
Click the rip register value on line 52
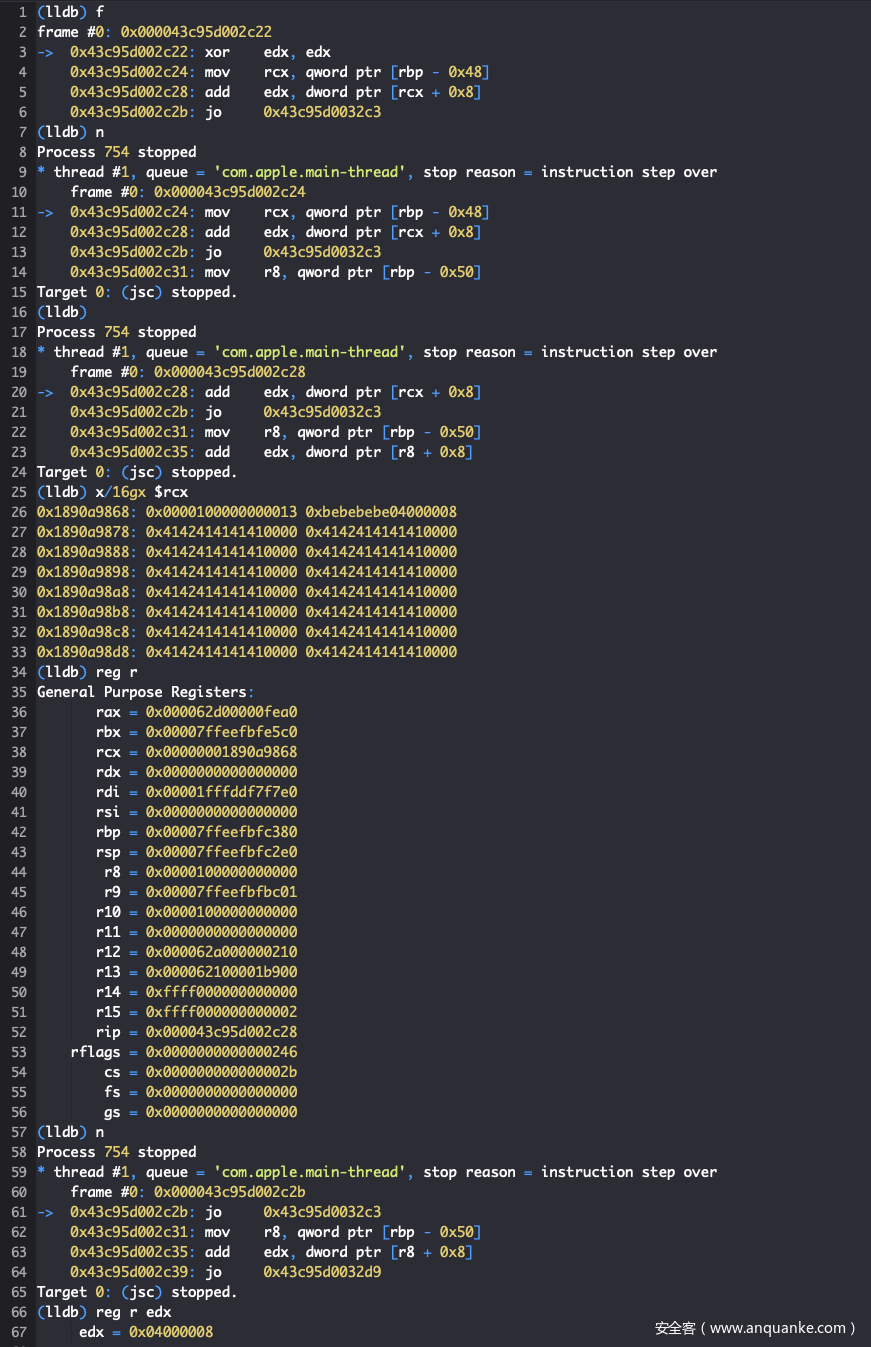click(x=221, y=1032)
